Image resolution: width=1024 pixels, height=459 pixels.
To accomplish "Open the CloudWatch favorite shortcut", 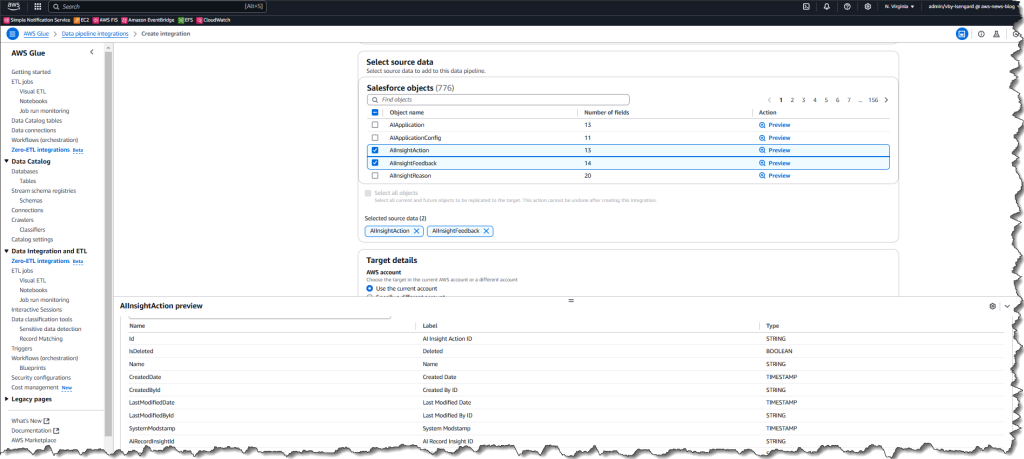I will coord(213,20).
